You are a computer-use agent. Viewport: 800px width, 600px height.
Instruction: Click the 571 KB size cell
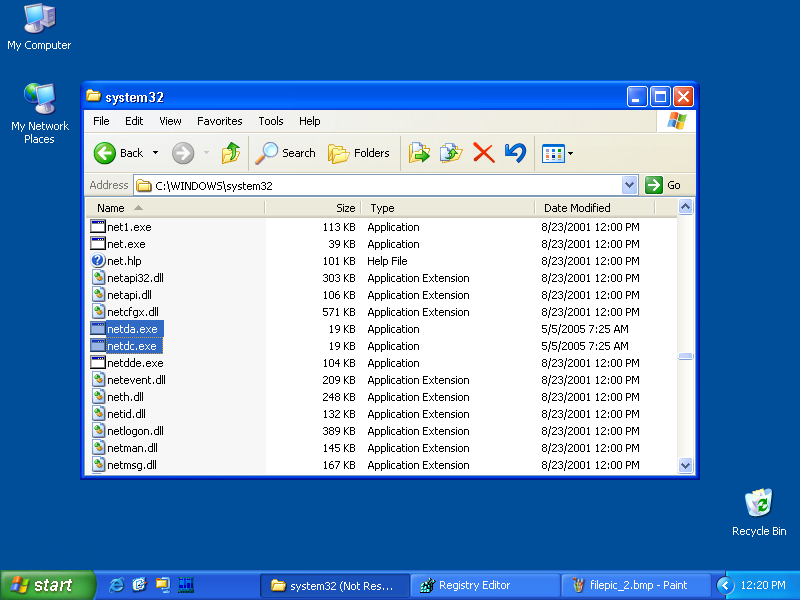tap(339, 312)
